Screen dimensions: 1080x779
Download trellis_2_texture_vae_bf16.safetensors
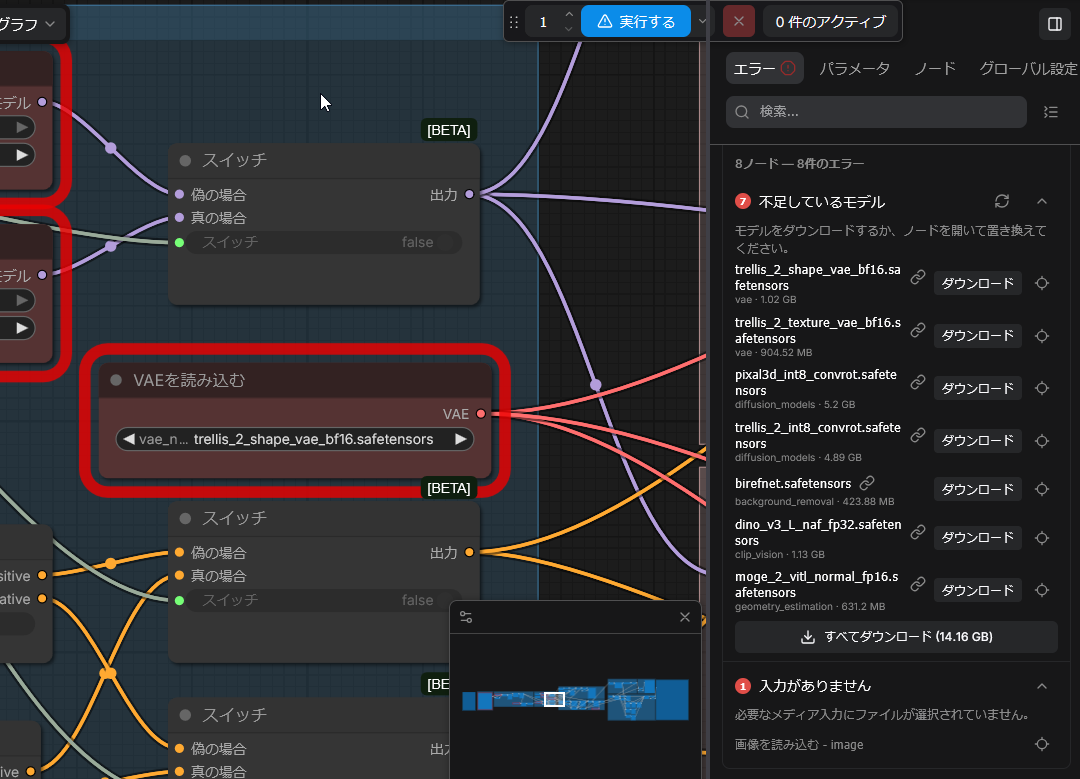(x=977, y=335)
